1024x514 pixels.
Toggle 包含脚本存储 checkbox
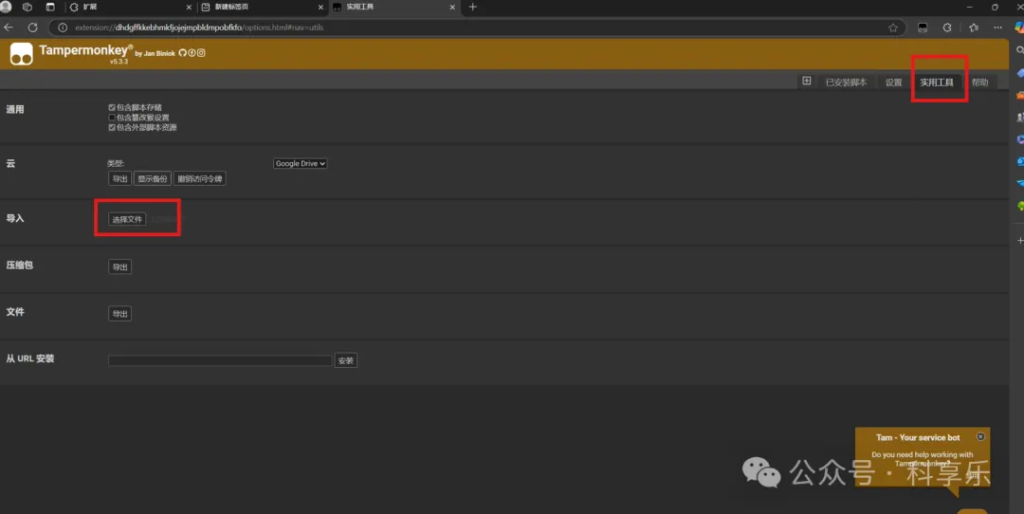(112, 107)
